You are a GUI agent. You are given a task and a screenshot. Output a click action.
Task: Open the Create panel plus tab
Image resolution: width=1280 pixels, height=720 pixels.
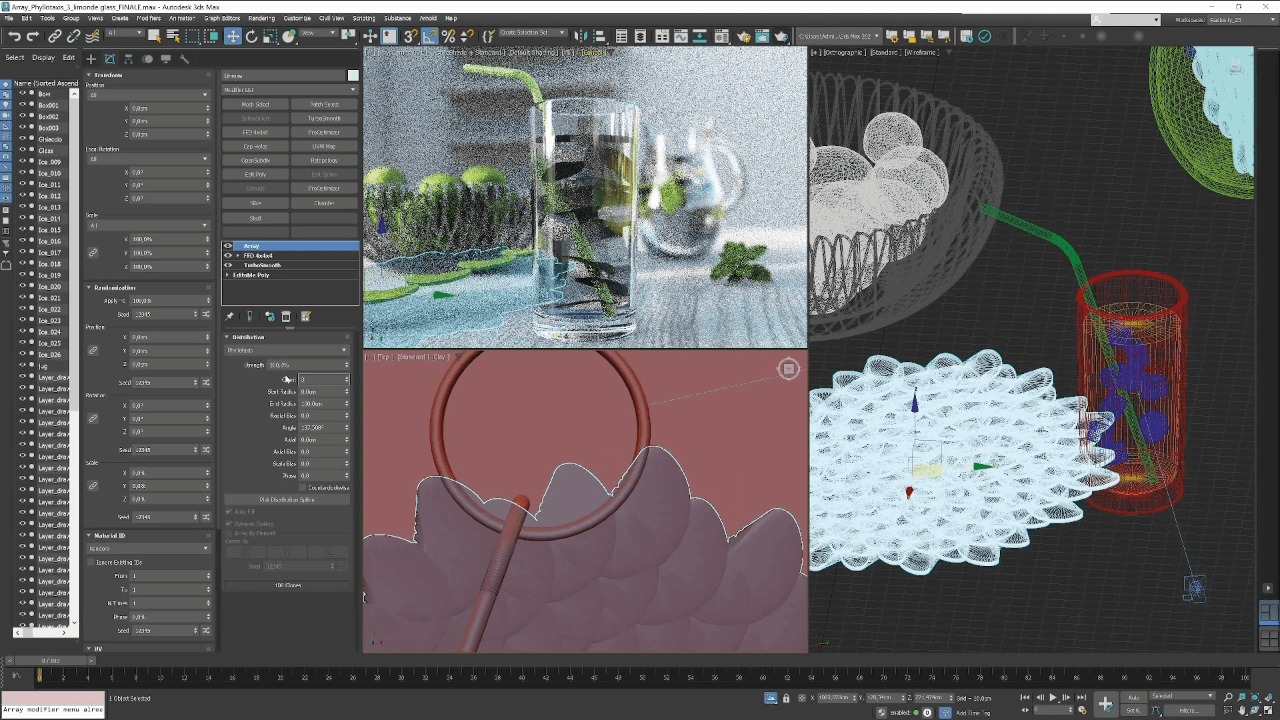[x=91, y=58]
